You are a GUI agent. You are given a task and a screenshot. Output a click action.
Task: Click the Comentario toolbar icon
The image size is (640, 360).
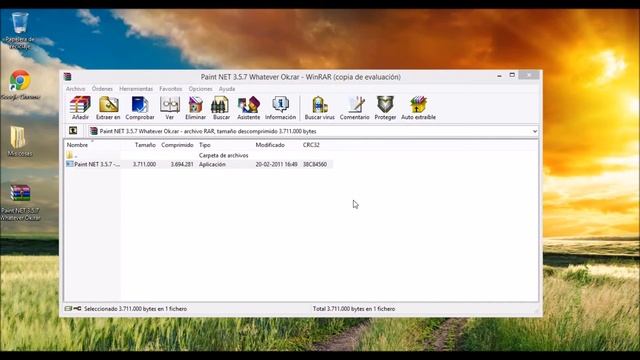coord(355,108)
